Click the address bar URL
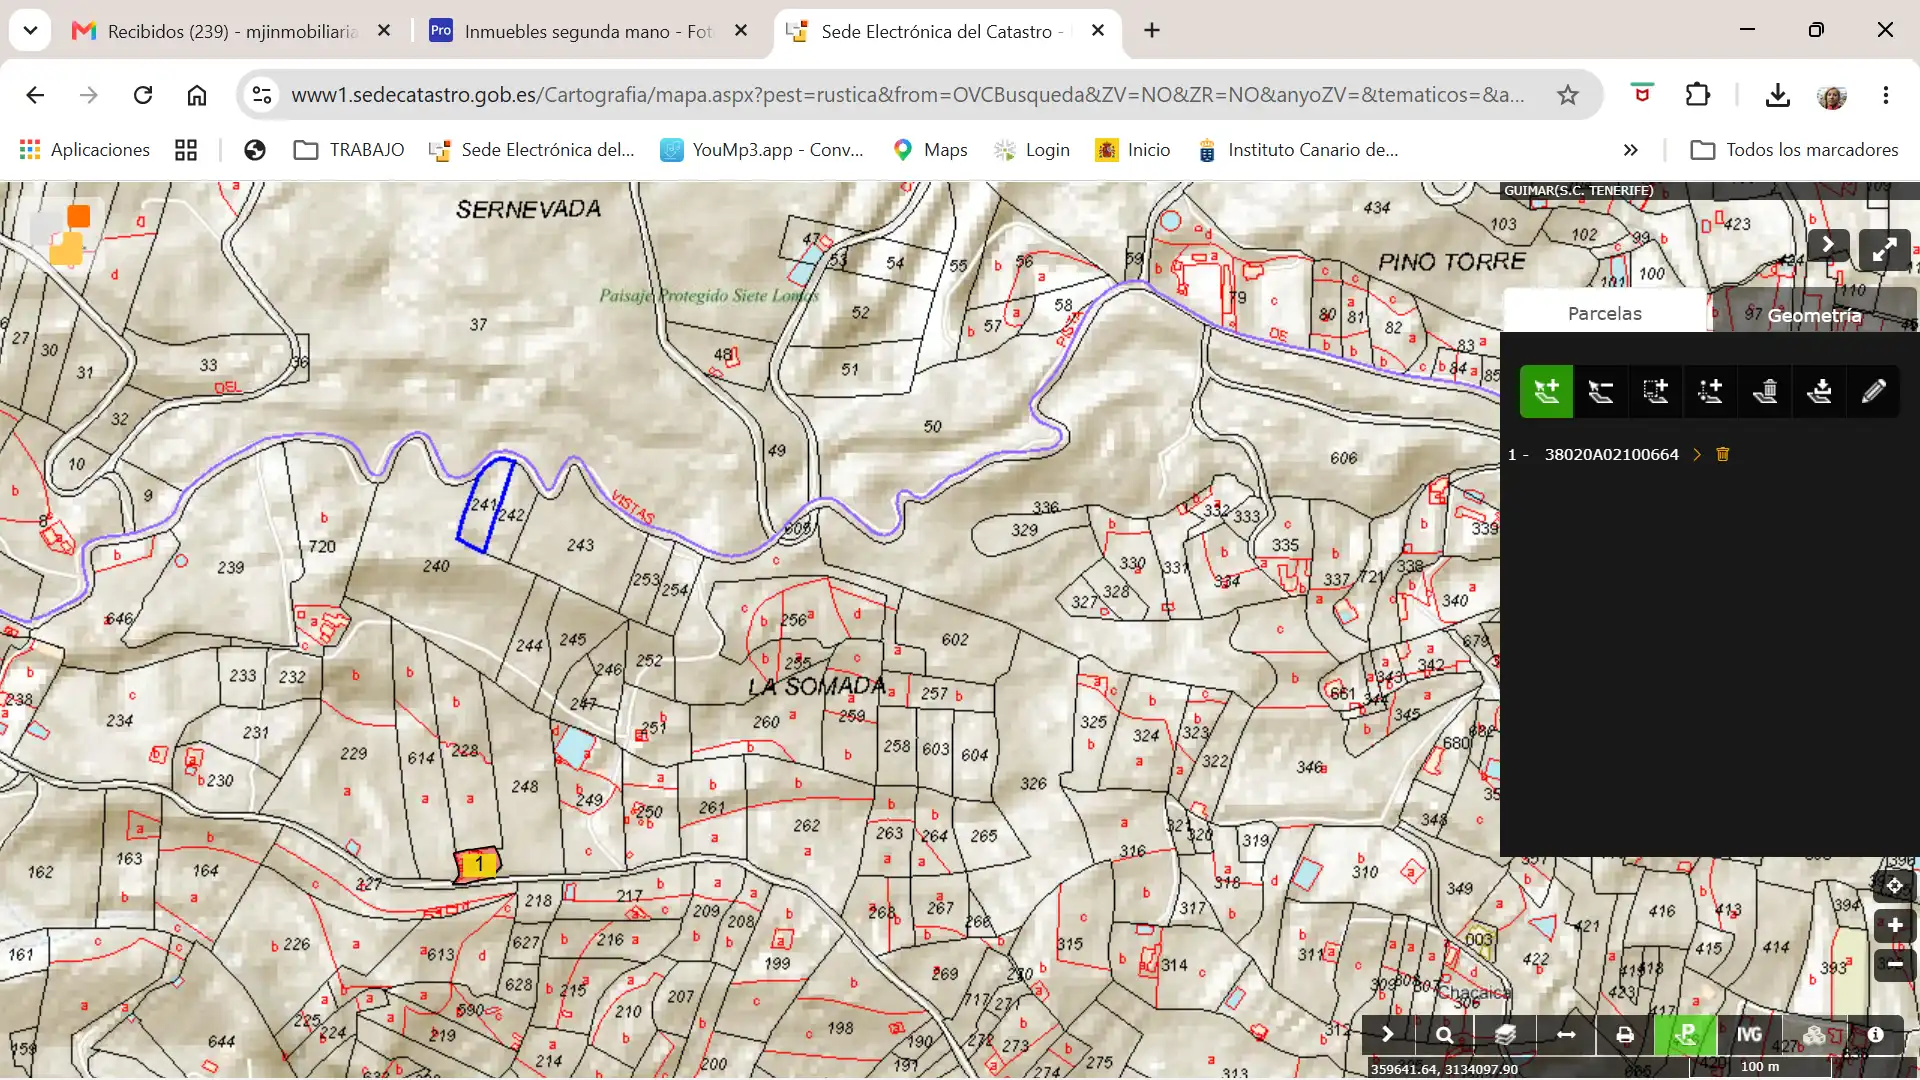The image size is (1920, 1080). click(908, 95)
